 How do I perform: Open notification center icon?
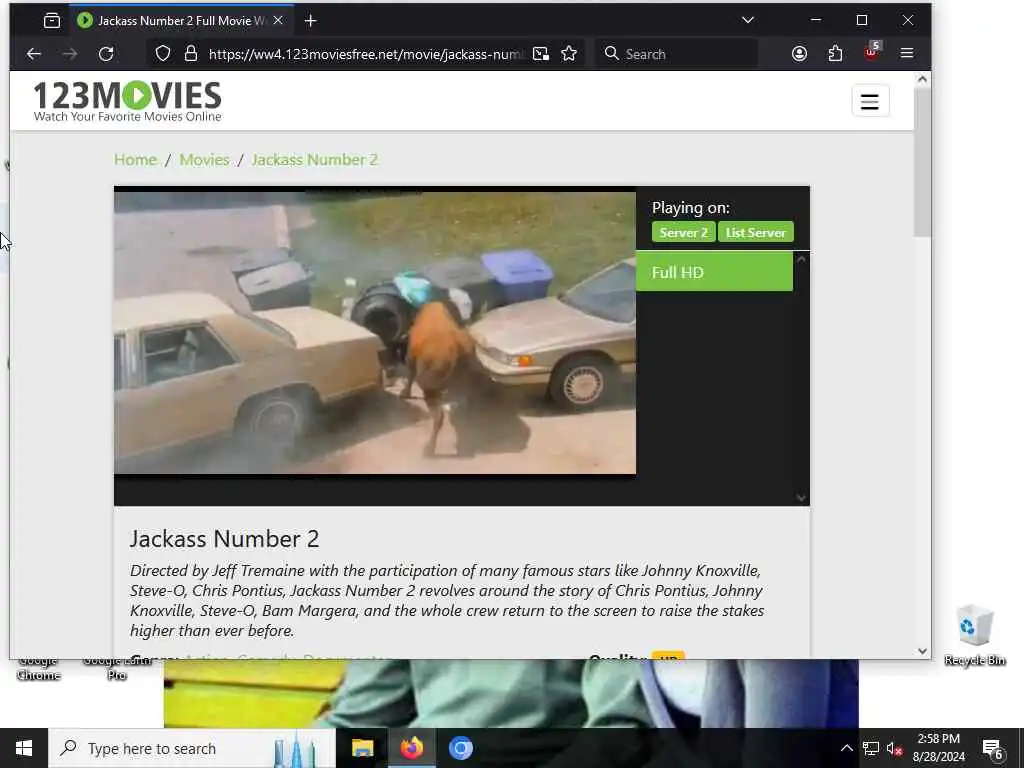[x=993, y=748]
